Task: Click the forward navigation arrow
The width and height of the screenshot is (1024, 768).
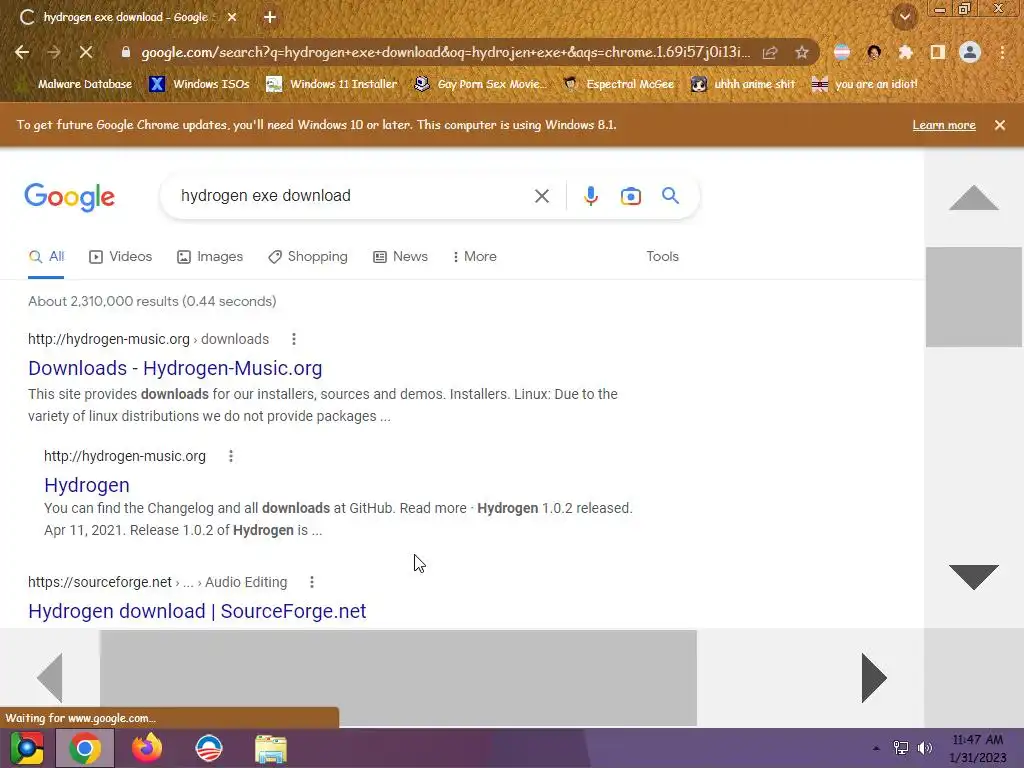Action: tap(54, 52)
